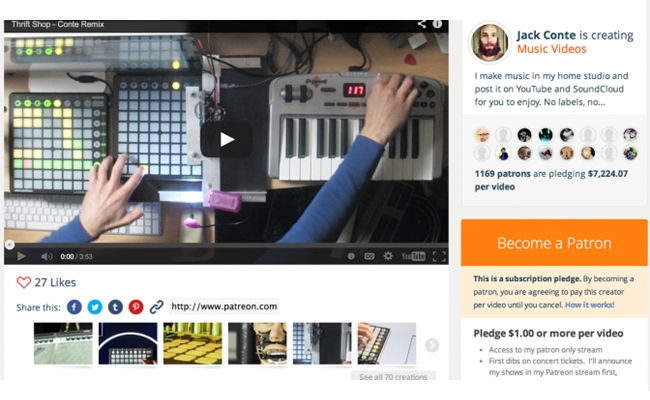Image resolution: width=650 pixels, height=400 pixels.
Task: Click the large play button on video
Action: 226,139
